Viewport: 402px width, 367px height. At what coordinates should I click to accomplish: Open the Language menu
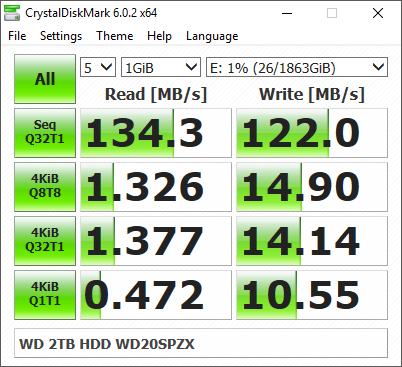tap(212, 36)
